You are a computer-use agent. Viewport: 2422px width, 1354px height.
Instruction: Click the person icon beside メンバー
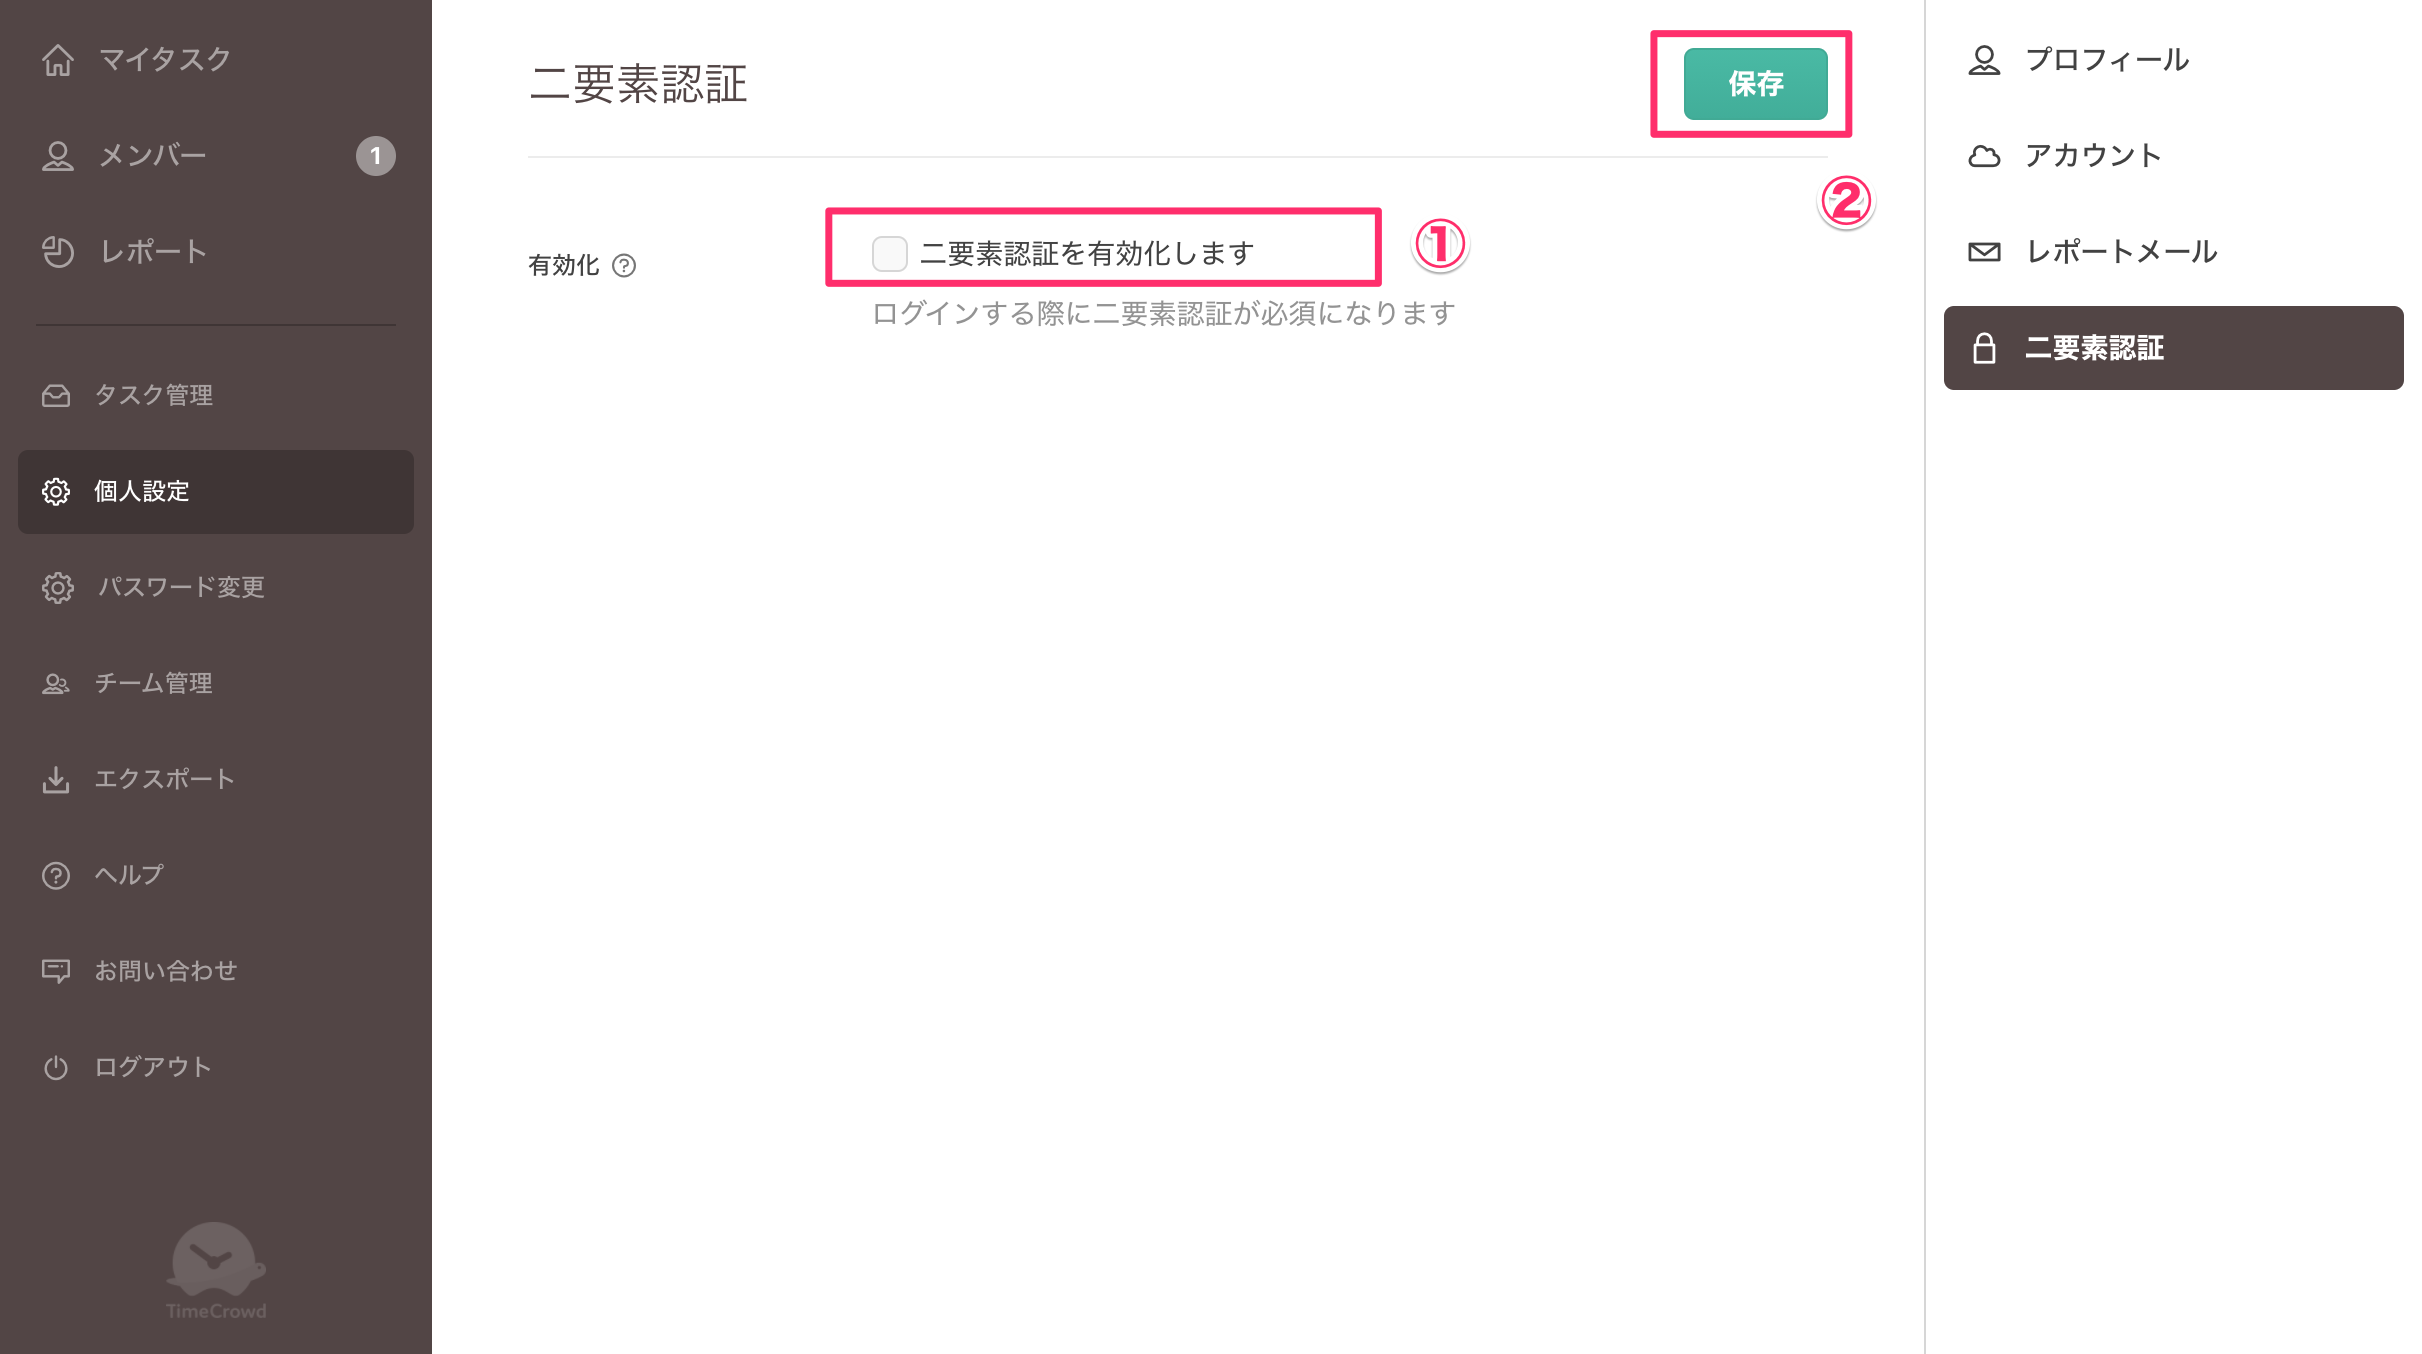tap(58, 156)
